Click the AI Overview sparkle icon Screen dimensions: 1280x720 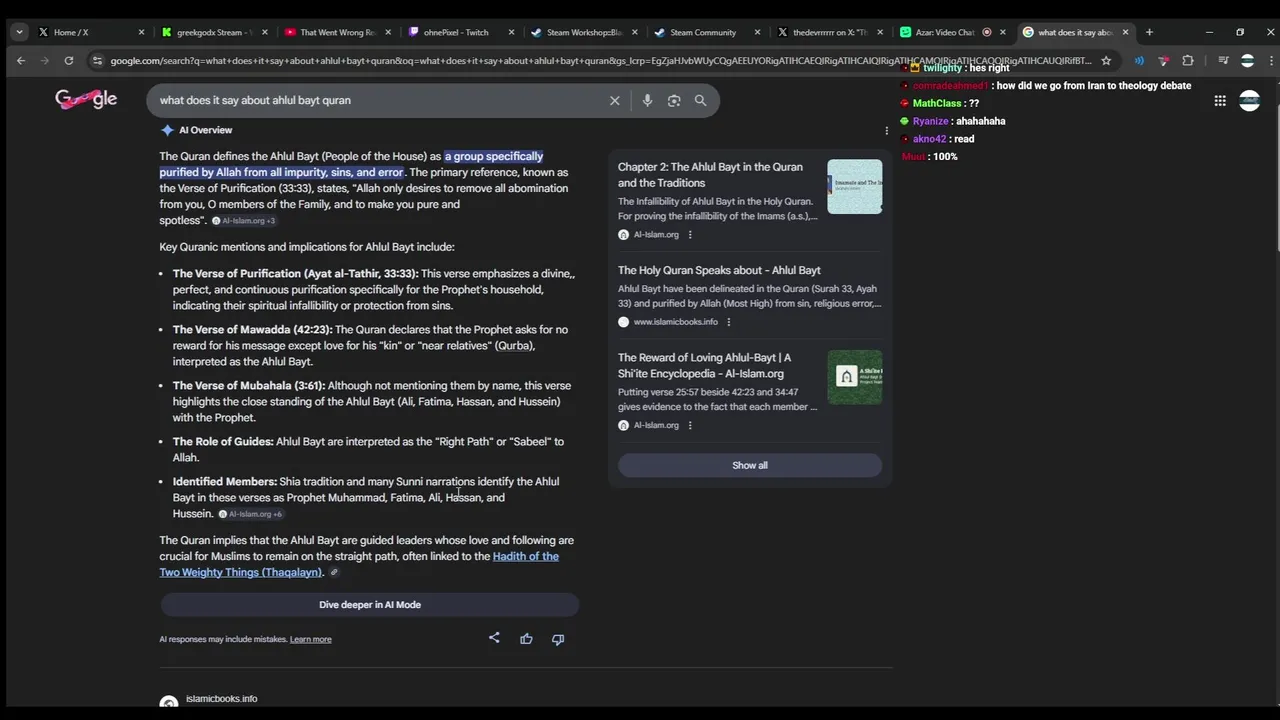click(167, 130)
